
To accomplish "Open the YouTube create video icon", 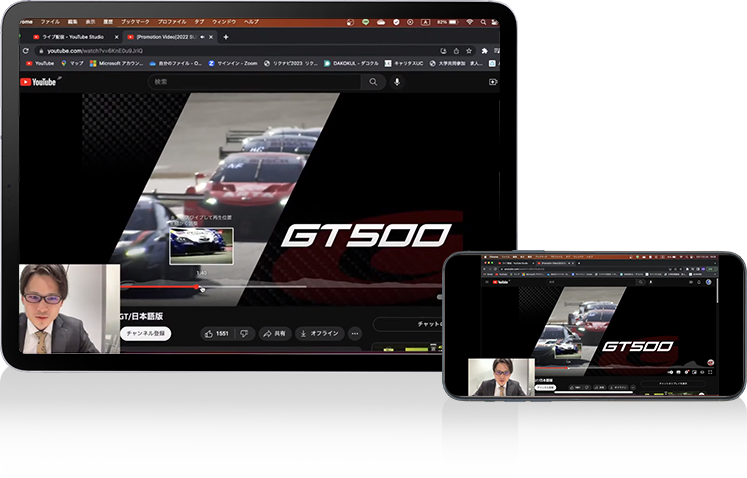I will tap(493, 82).
